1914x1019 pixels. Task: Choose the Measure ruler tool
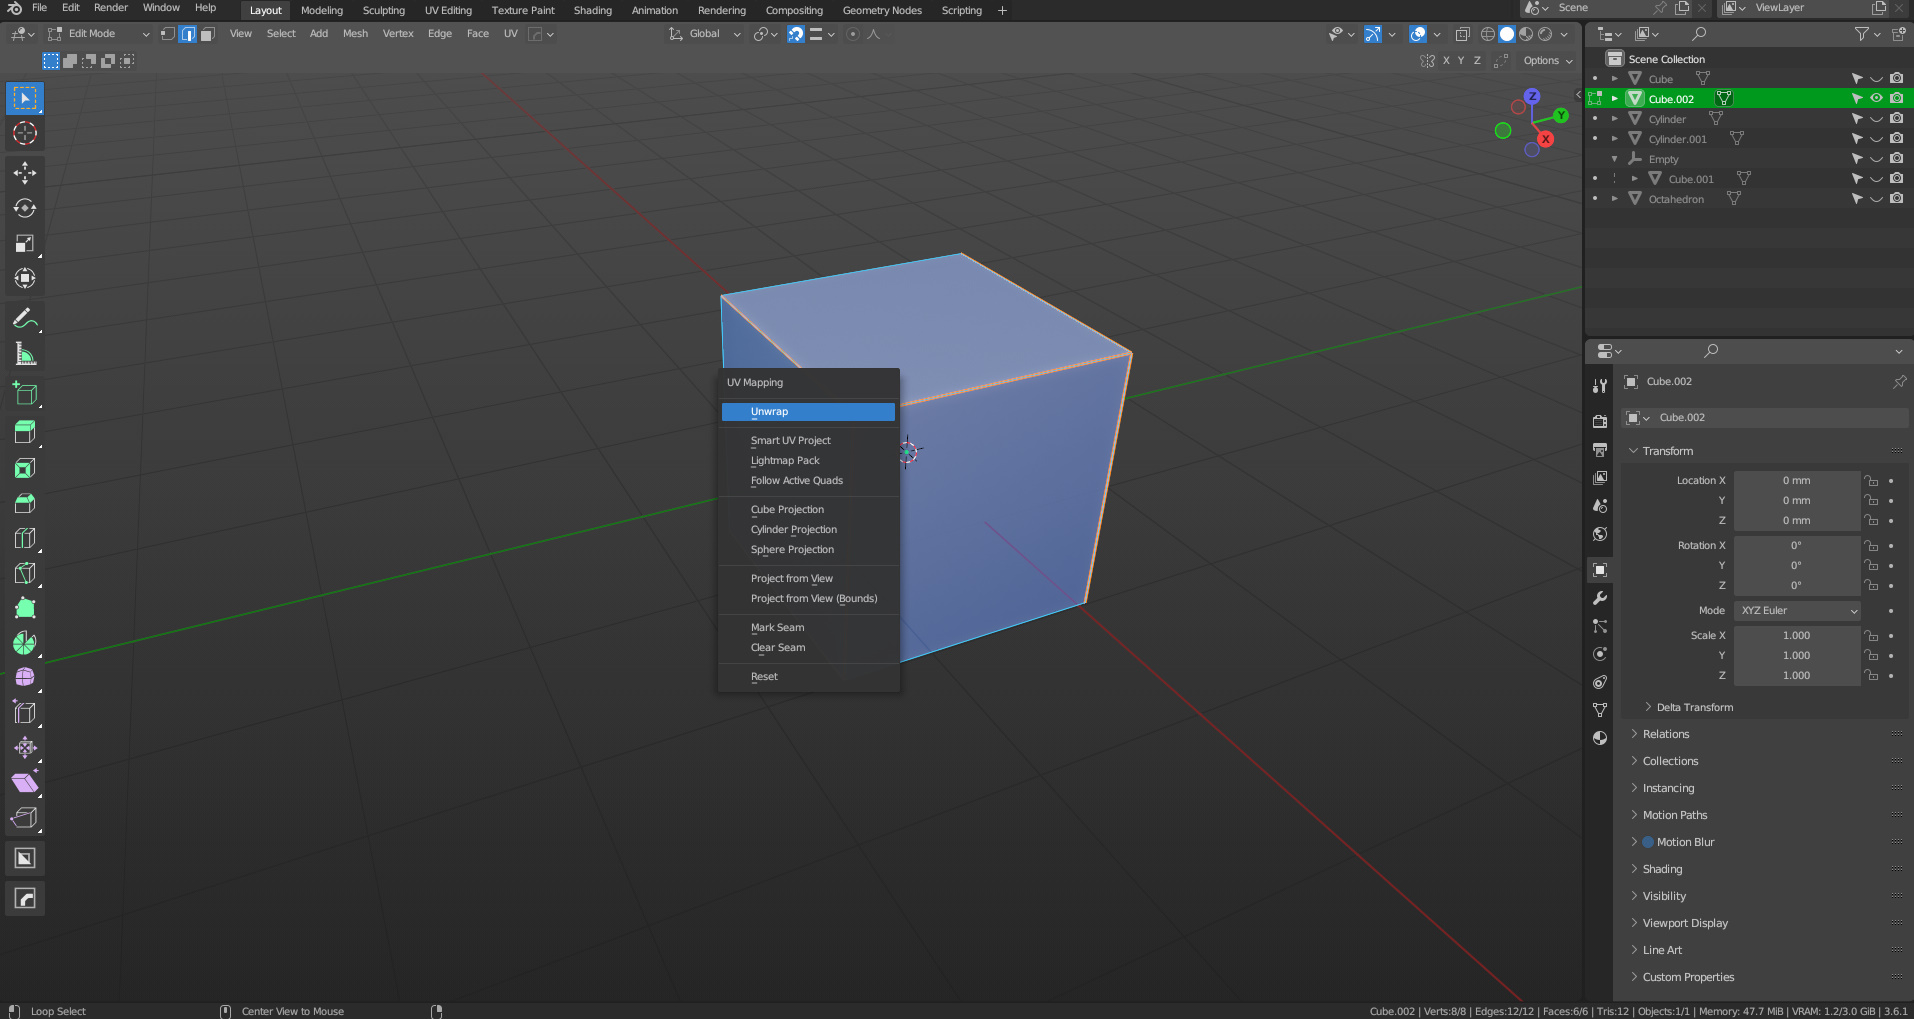(25, 354)
